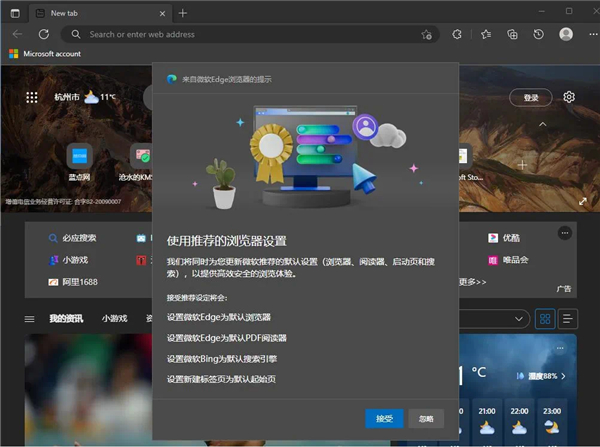Select the 我的资讯 feed tab
The height and width of the screenshot is (447, 600).
coord(67,319)
